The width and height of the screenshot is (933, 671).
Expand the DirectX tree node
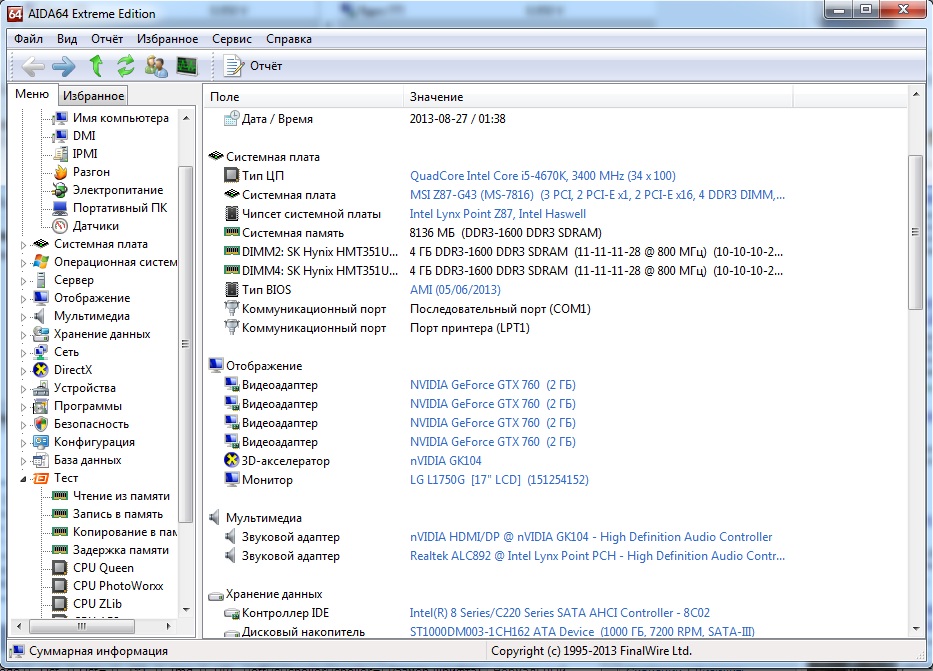23,371
